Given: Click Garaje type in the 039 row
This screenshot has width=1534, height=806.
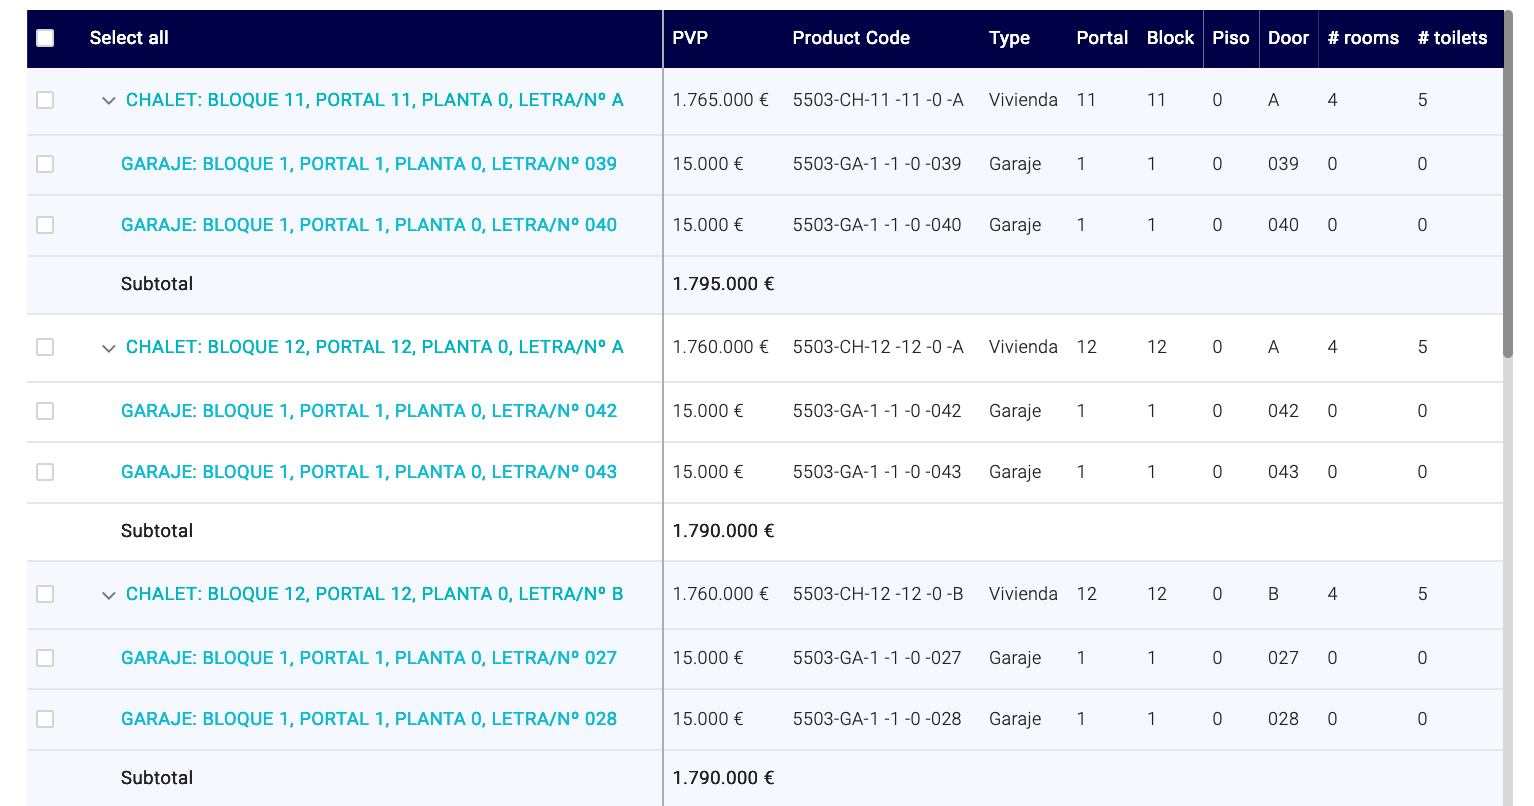Looking at the screenshot, I should (1015, 164).
